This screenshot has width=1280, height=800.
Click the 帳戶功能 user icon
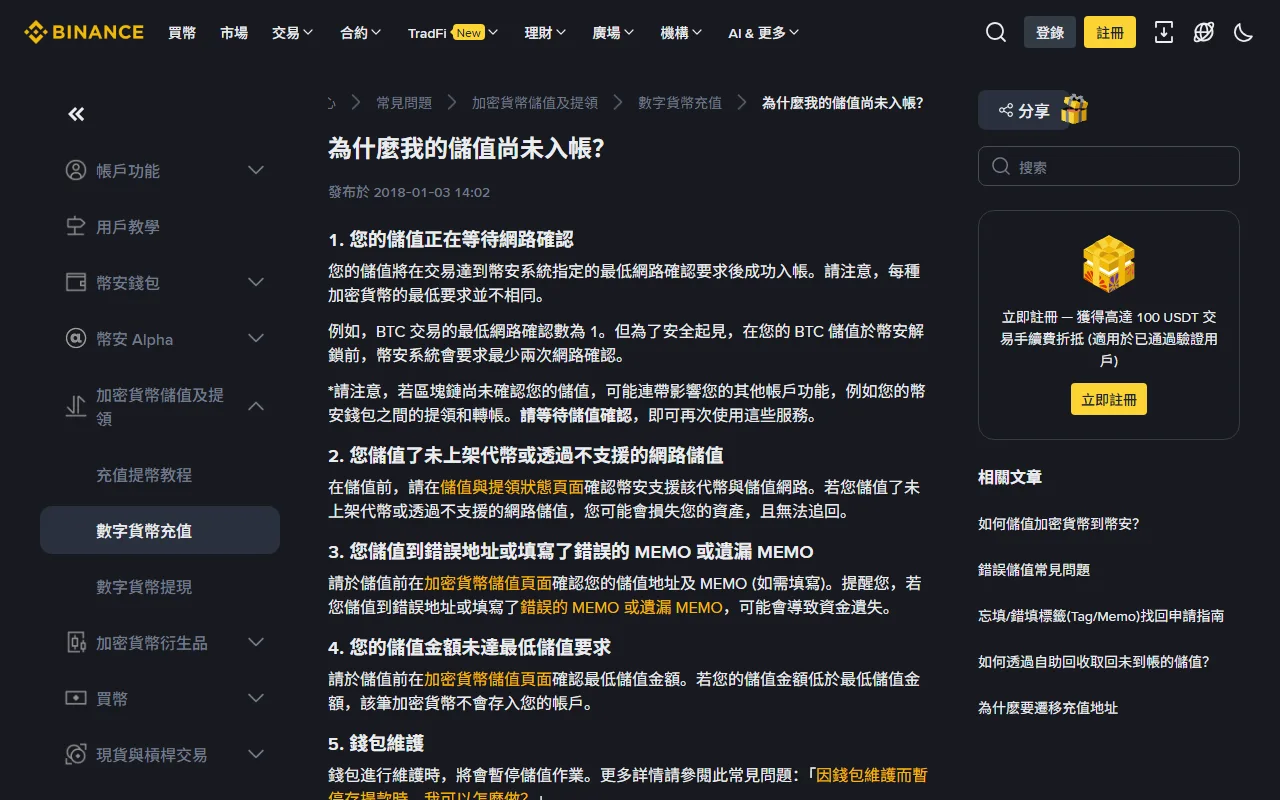point(76,170)
